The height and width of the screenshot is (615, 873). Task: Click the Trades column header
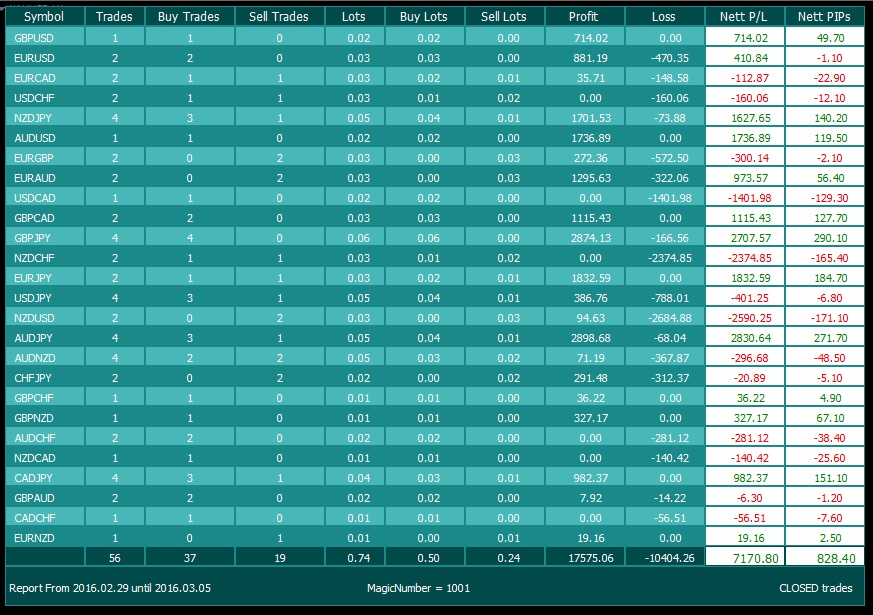pyautogui.click(x=114, y=17)
